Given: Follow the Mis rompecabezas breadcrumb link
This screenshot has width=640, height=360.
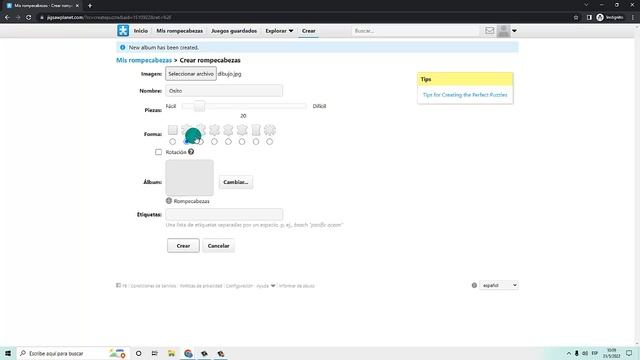Looking at the screenshot, I should 144,60.
